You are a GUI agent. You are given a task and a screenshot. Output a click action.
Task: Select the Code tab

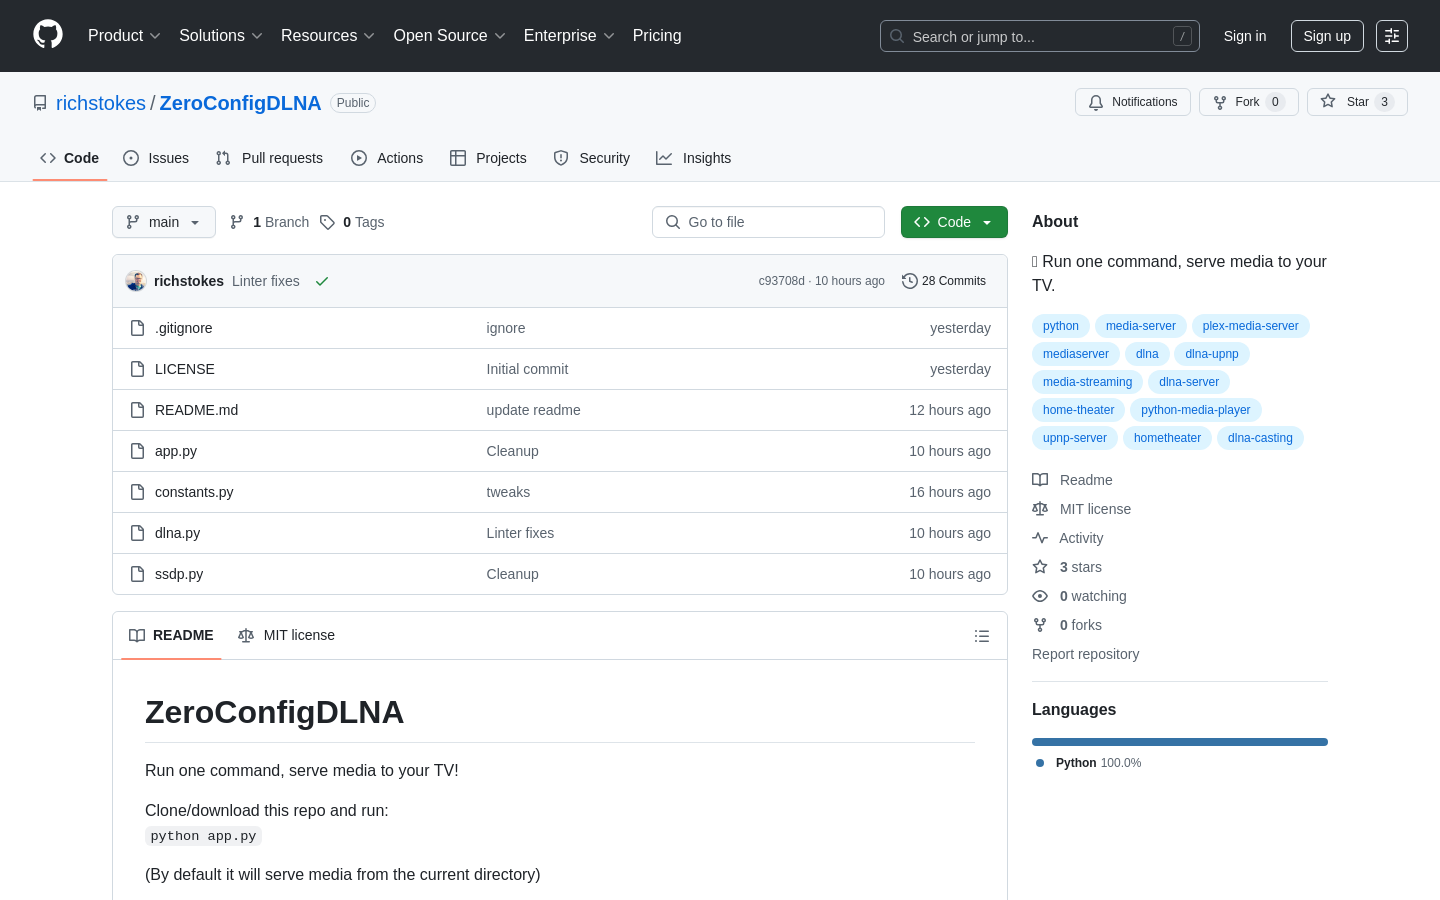[x=70, y=158]
